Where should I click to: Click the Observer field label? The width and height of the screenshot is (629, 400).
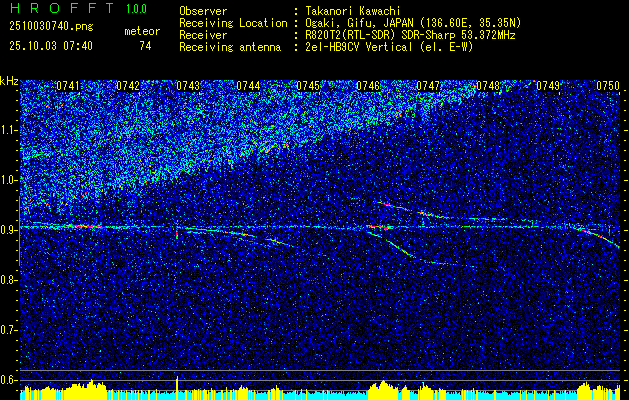[x=203, y=11]
